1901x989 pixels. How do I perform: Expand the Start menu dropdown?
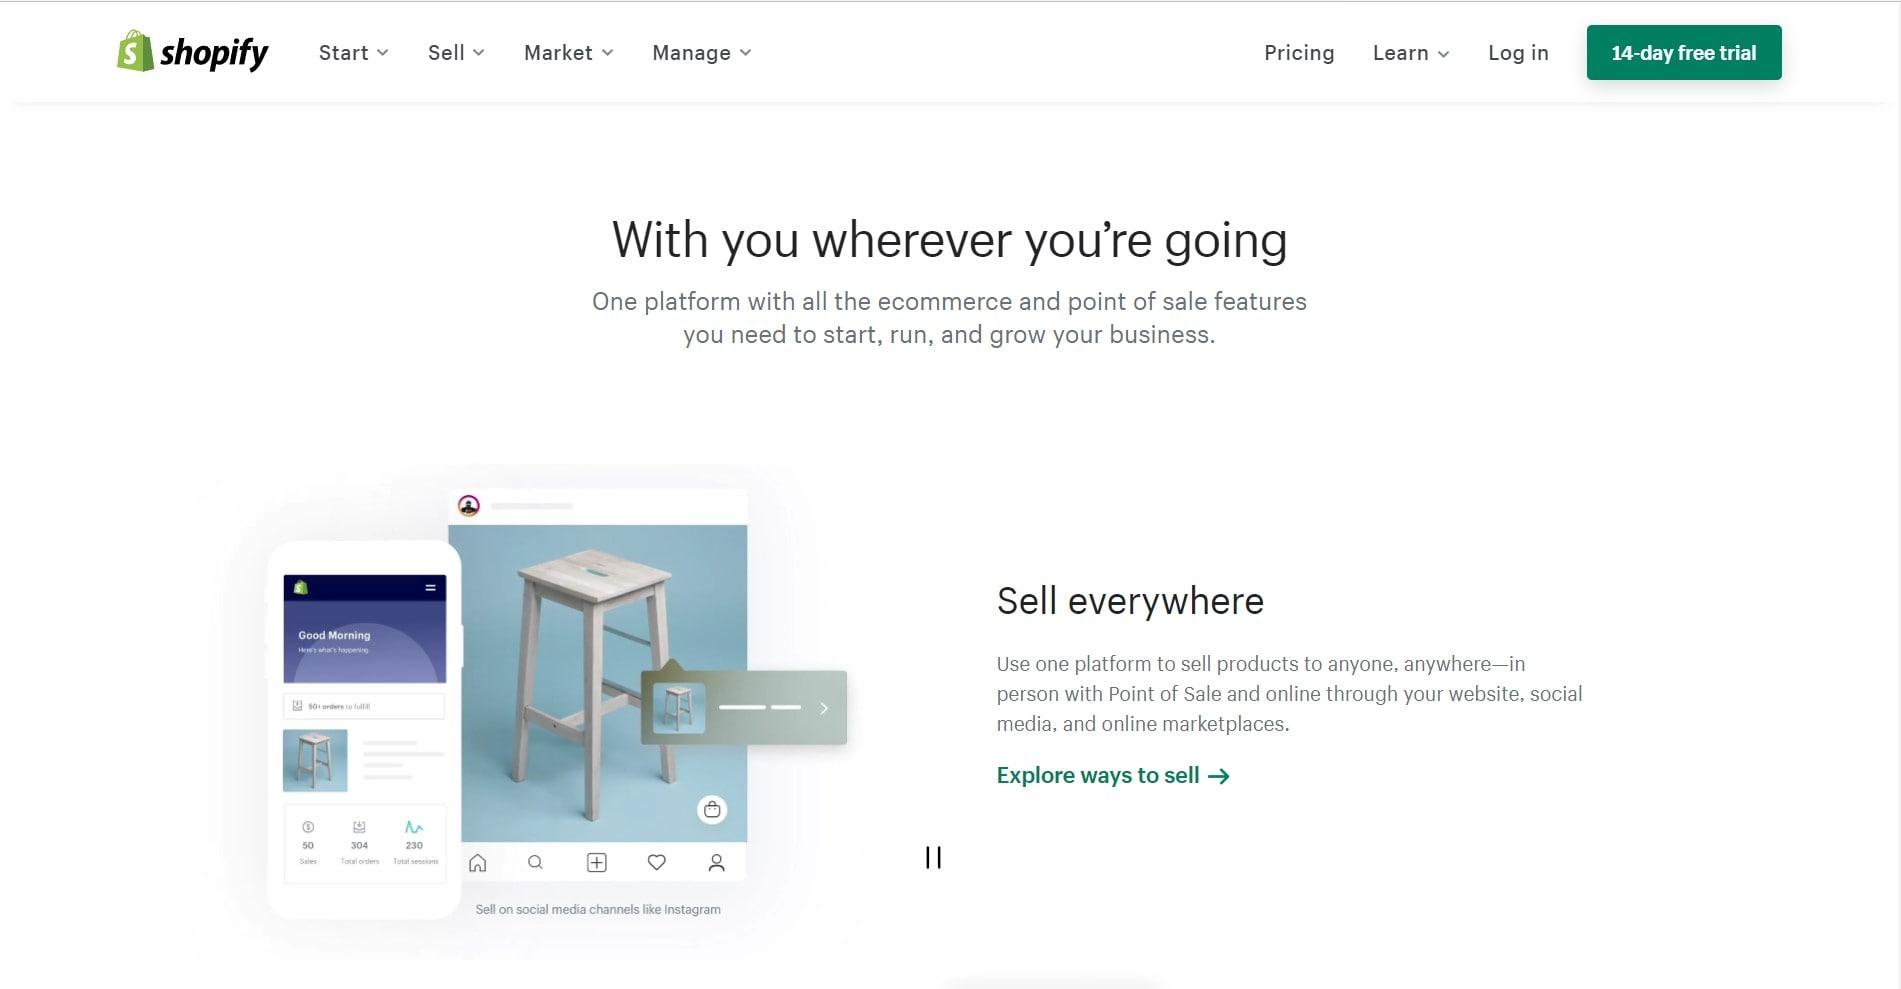click(x=353, y=53)
